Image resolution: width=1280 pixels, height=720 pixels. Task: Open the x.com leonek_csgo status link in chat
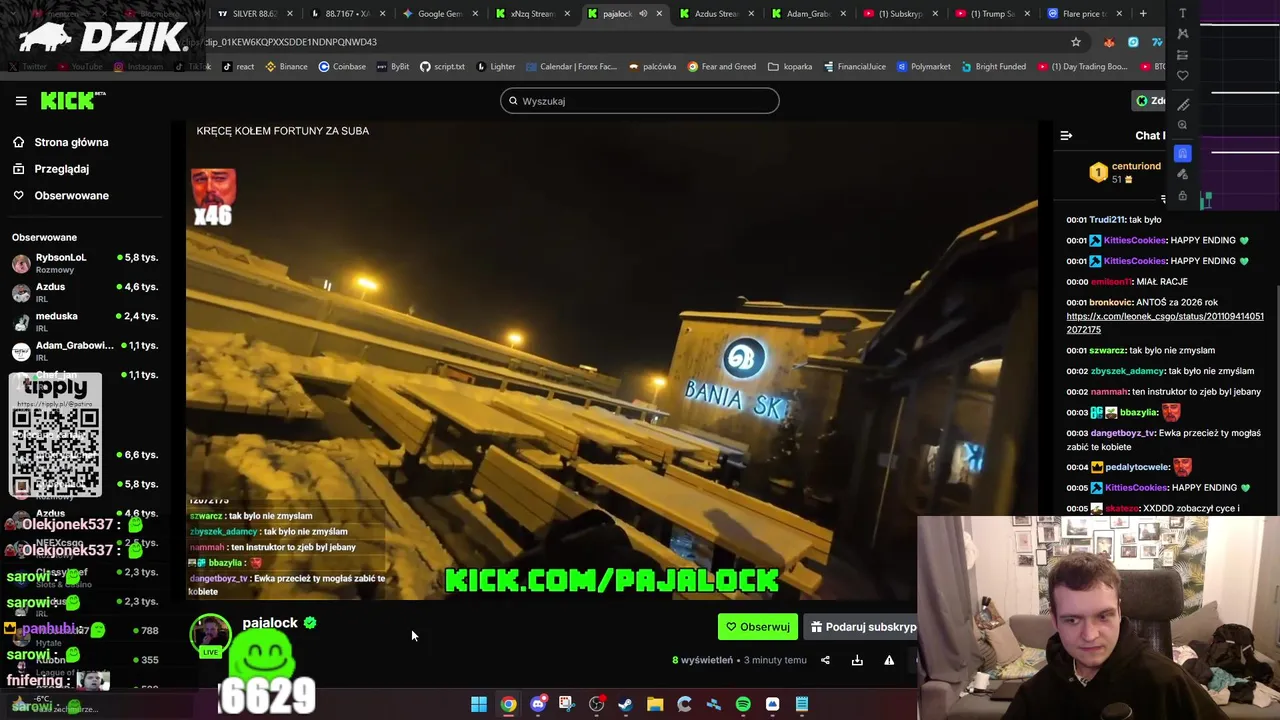coord(1165,323)
